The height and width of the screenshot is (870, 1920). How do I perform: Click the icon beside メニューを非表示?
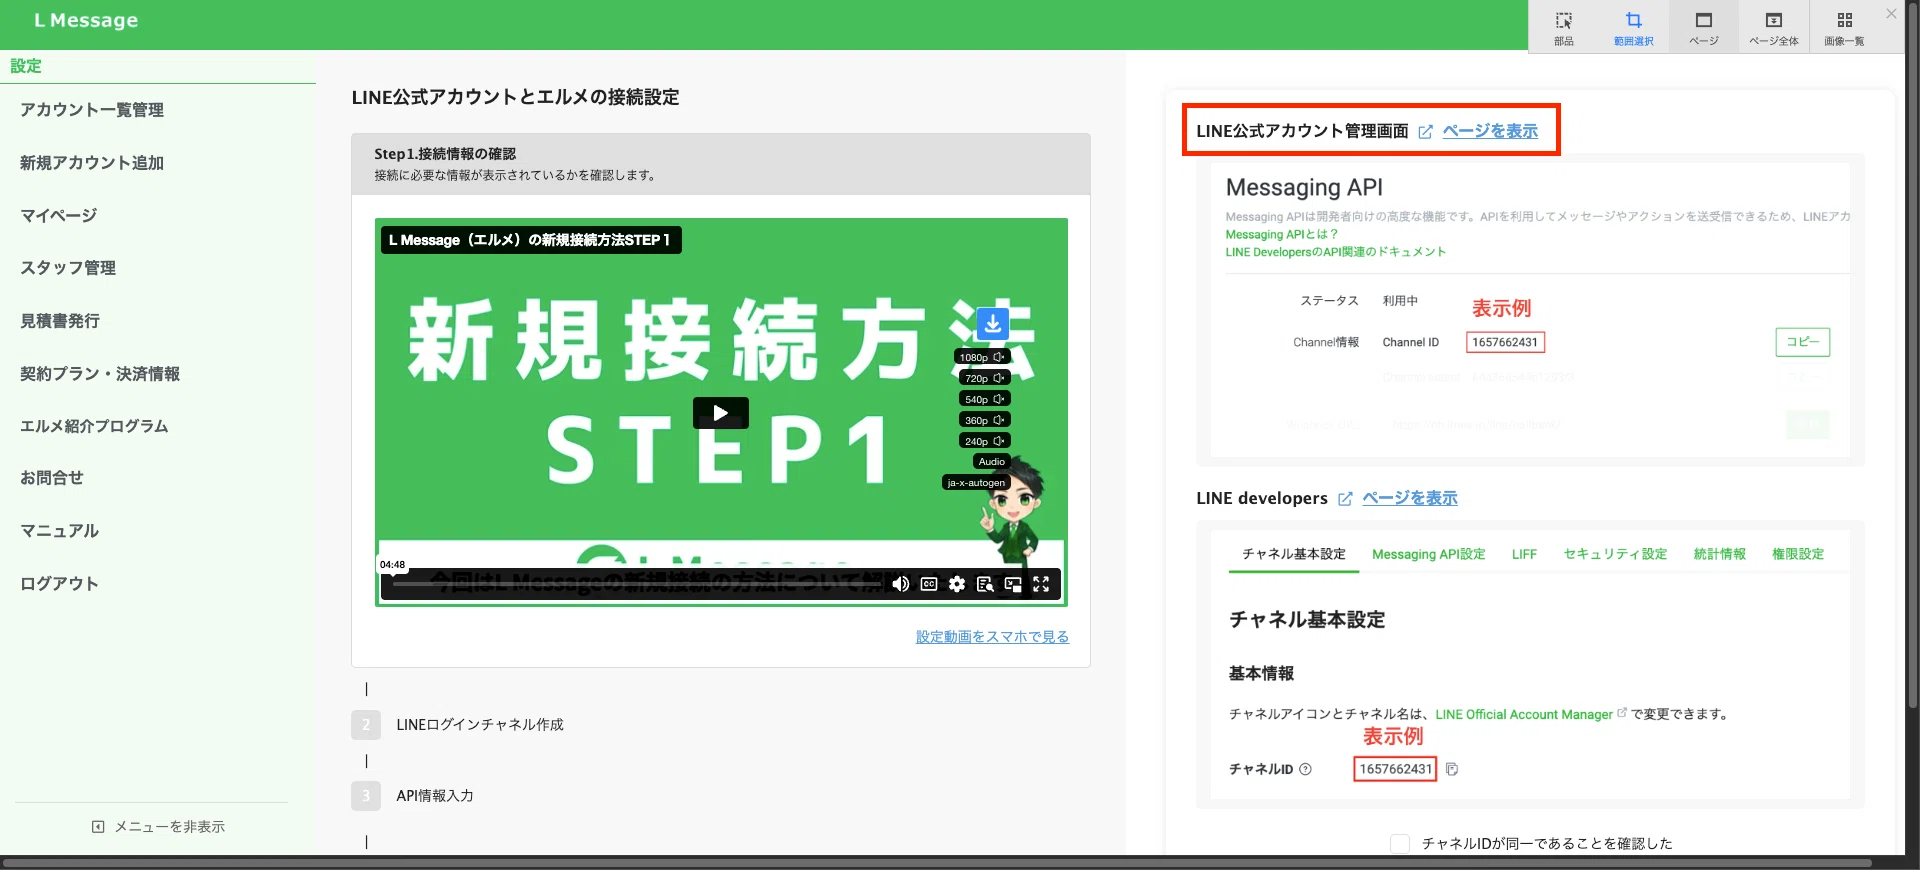(98, 827)
